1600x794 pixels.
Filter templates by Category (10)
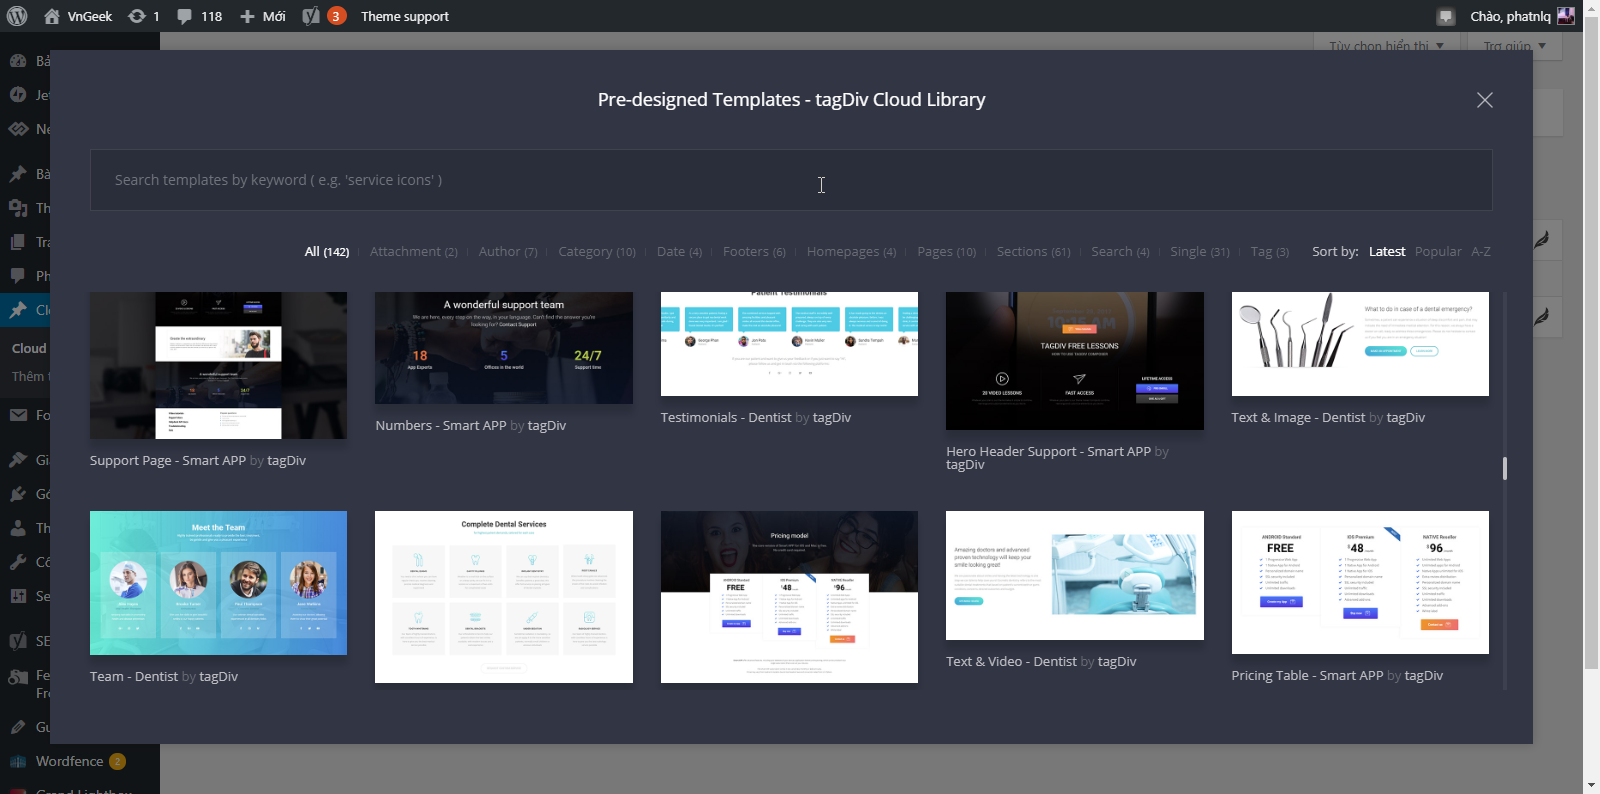[x=597, y=252]
